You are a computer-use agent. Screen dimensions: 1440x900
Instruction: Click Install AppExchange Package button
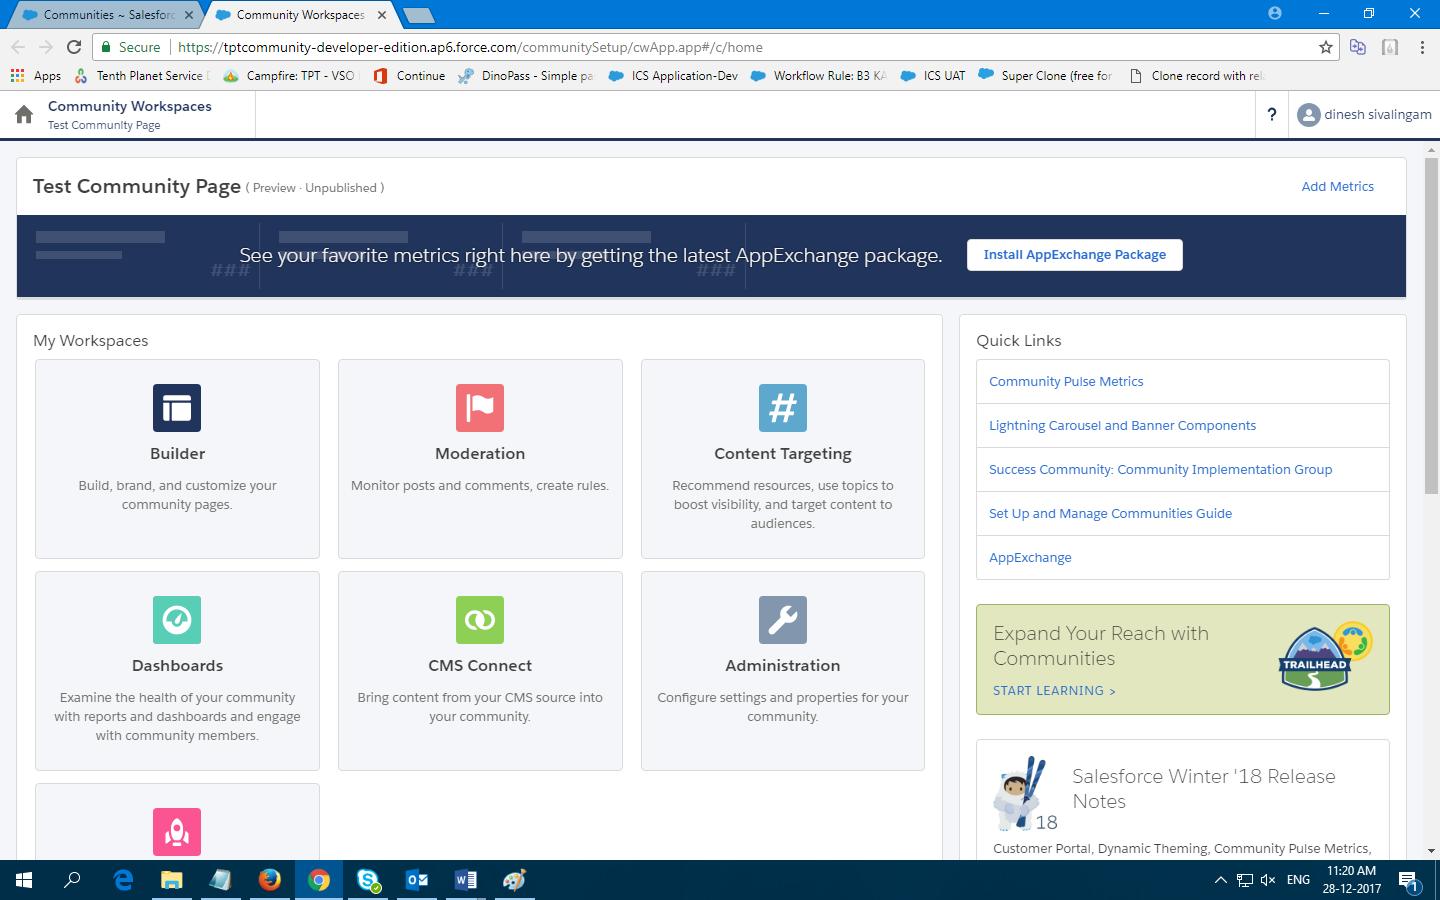click(x=1075, y=255)
